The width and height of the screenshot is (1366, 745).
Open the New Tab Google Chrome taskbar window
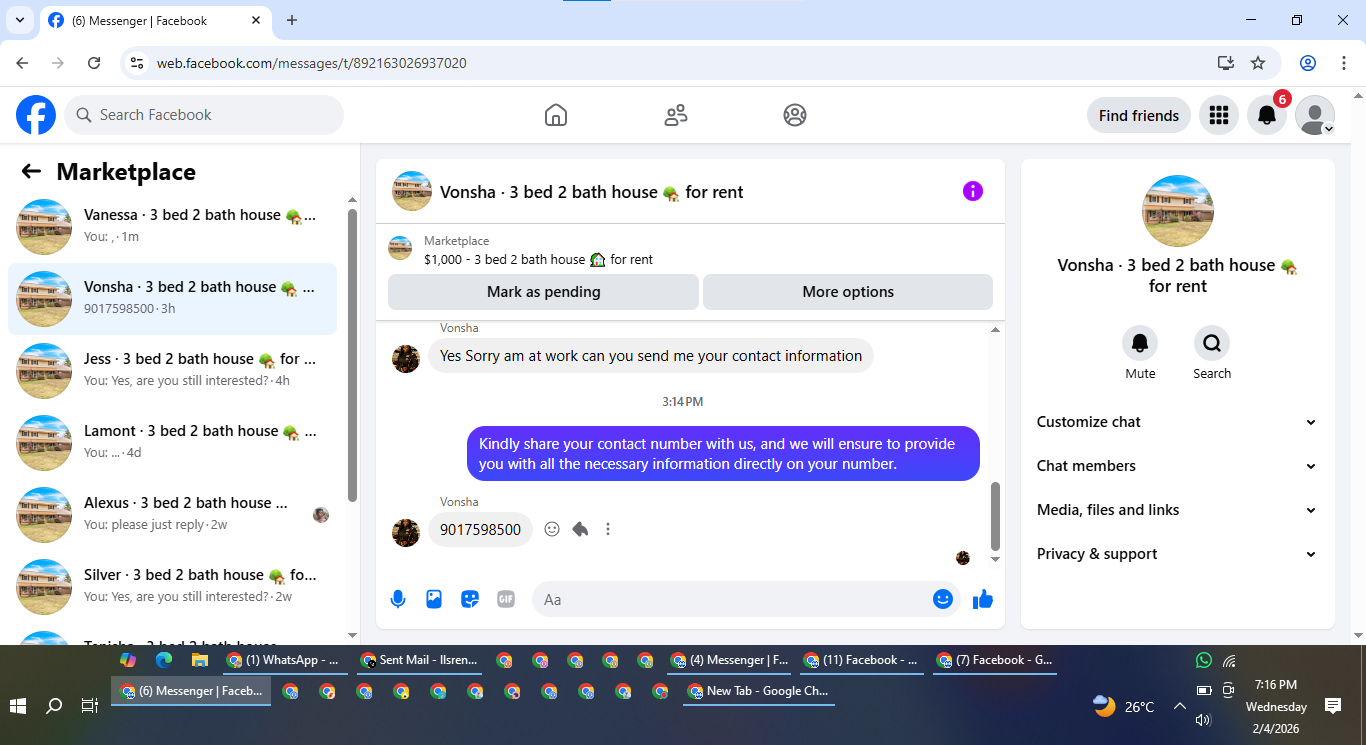pyautogui.click(x=759, y=691)
